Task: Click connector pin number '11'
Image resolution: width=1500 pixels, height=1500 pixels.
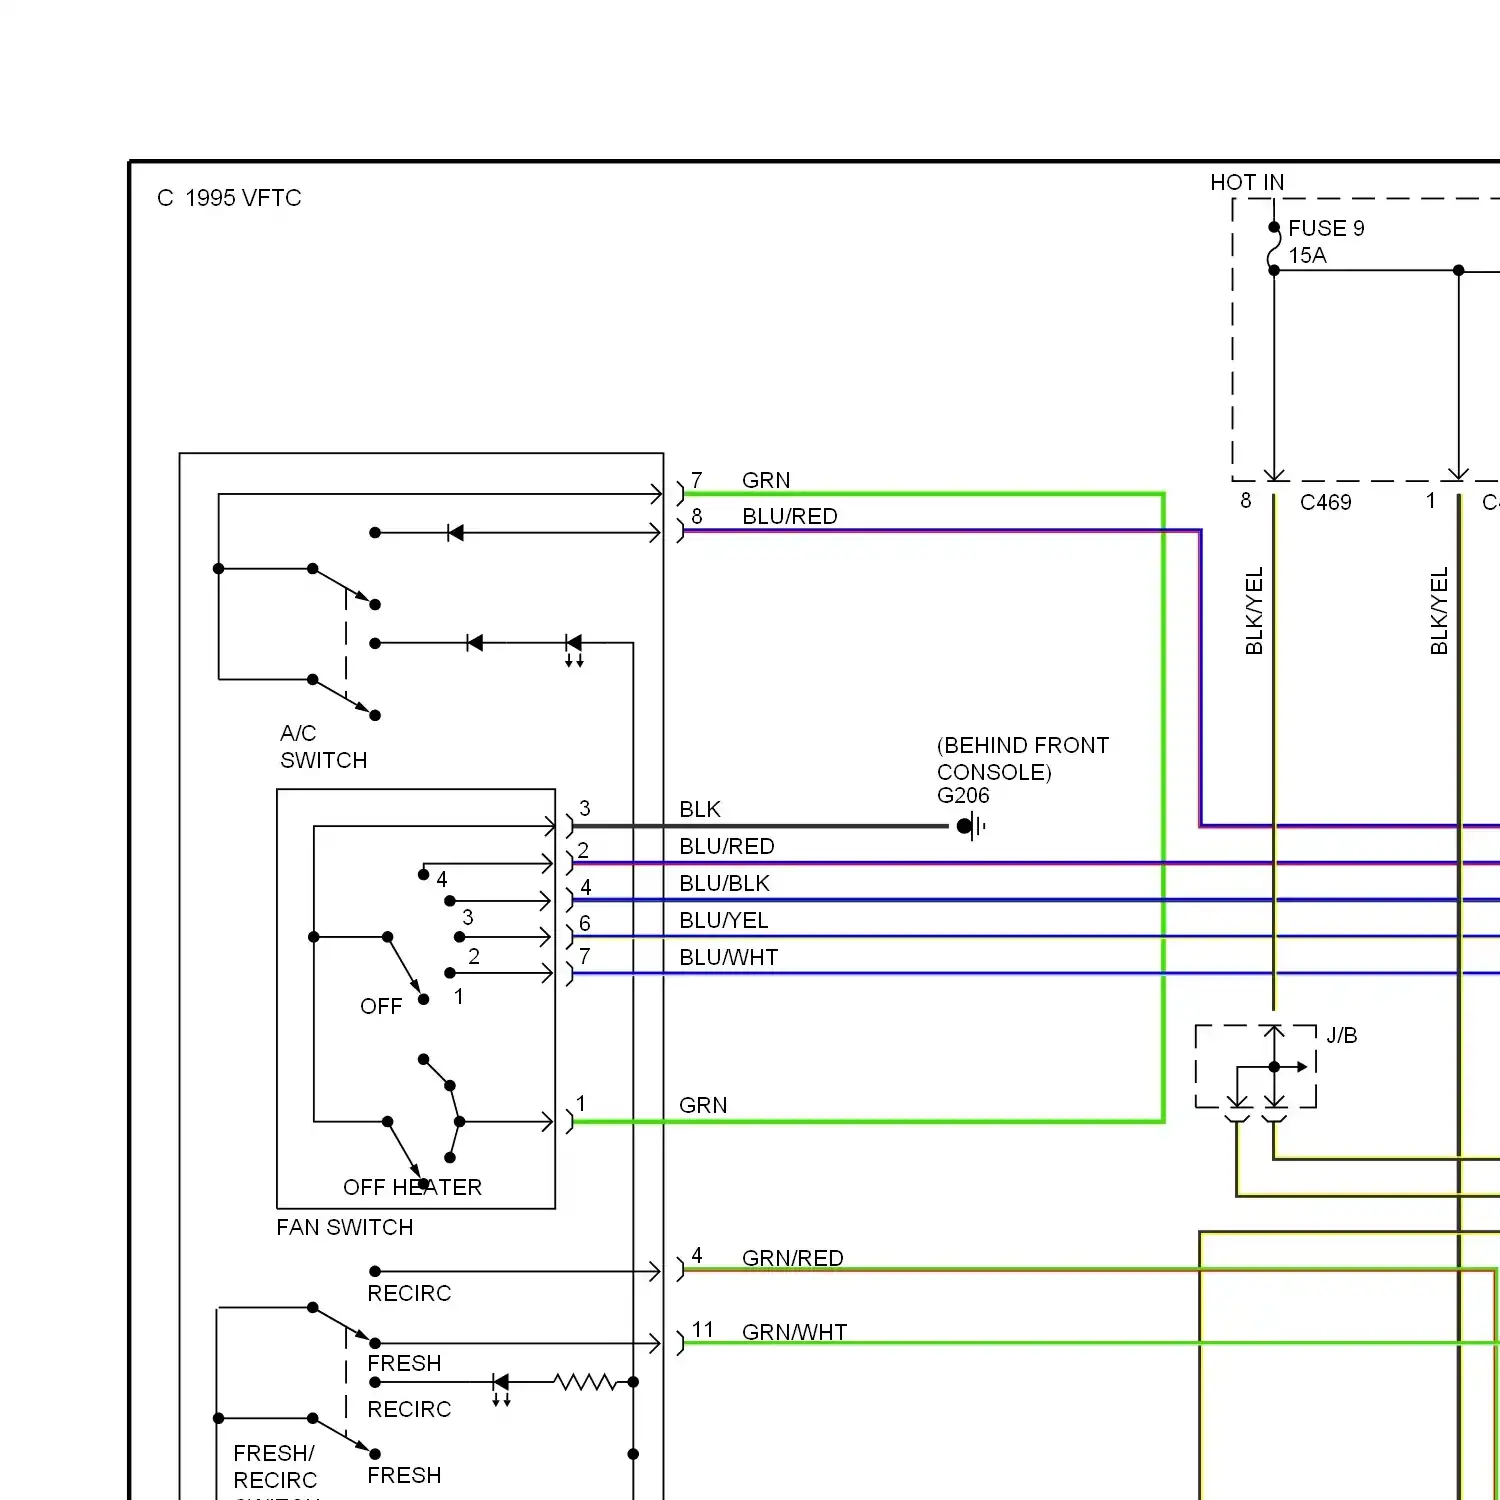Action: coord(703,1329)
